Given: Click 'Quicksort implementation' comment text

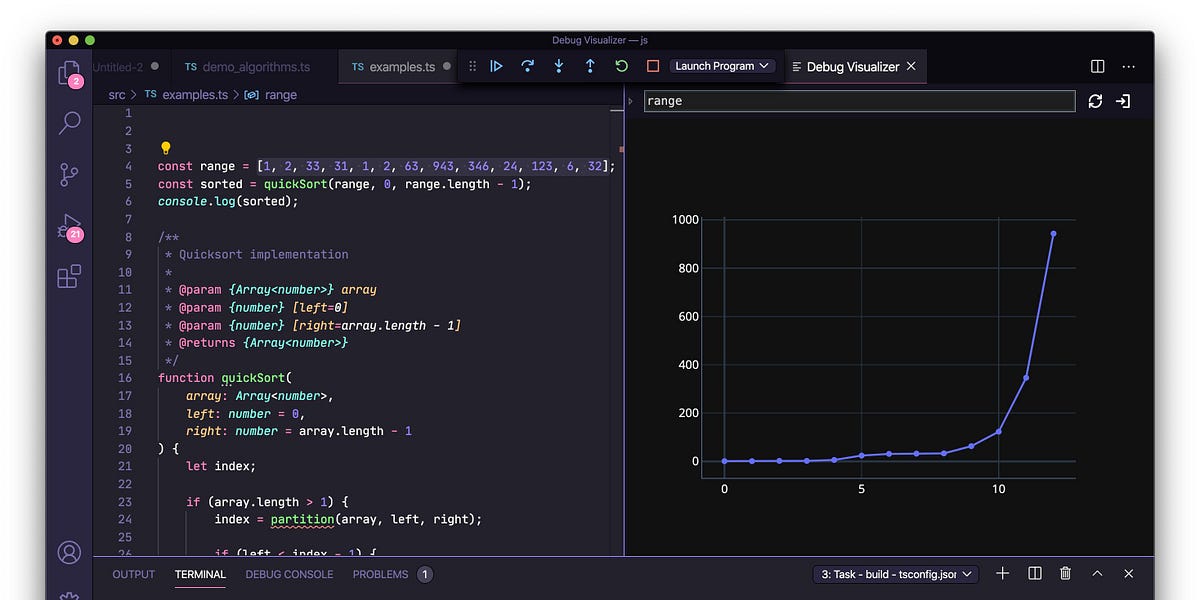Looking at the screenshot, I should 264,254.
